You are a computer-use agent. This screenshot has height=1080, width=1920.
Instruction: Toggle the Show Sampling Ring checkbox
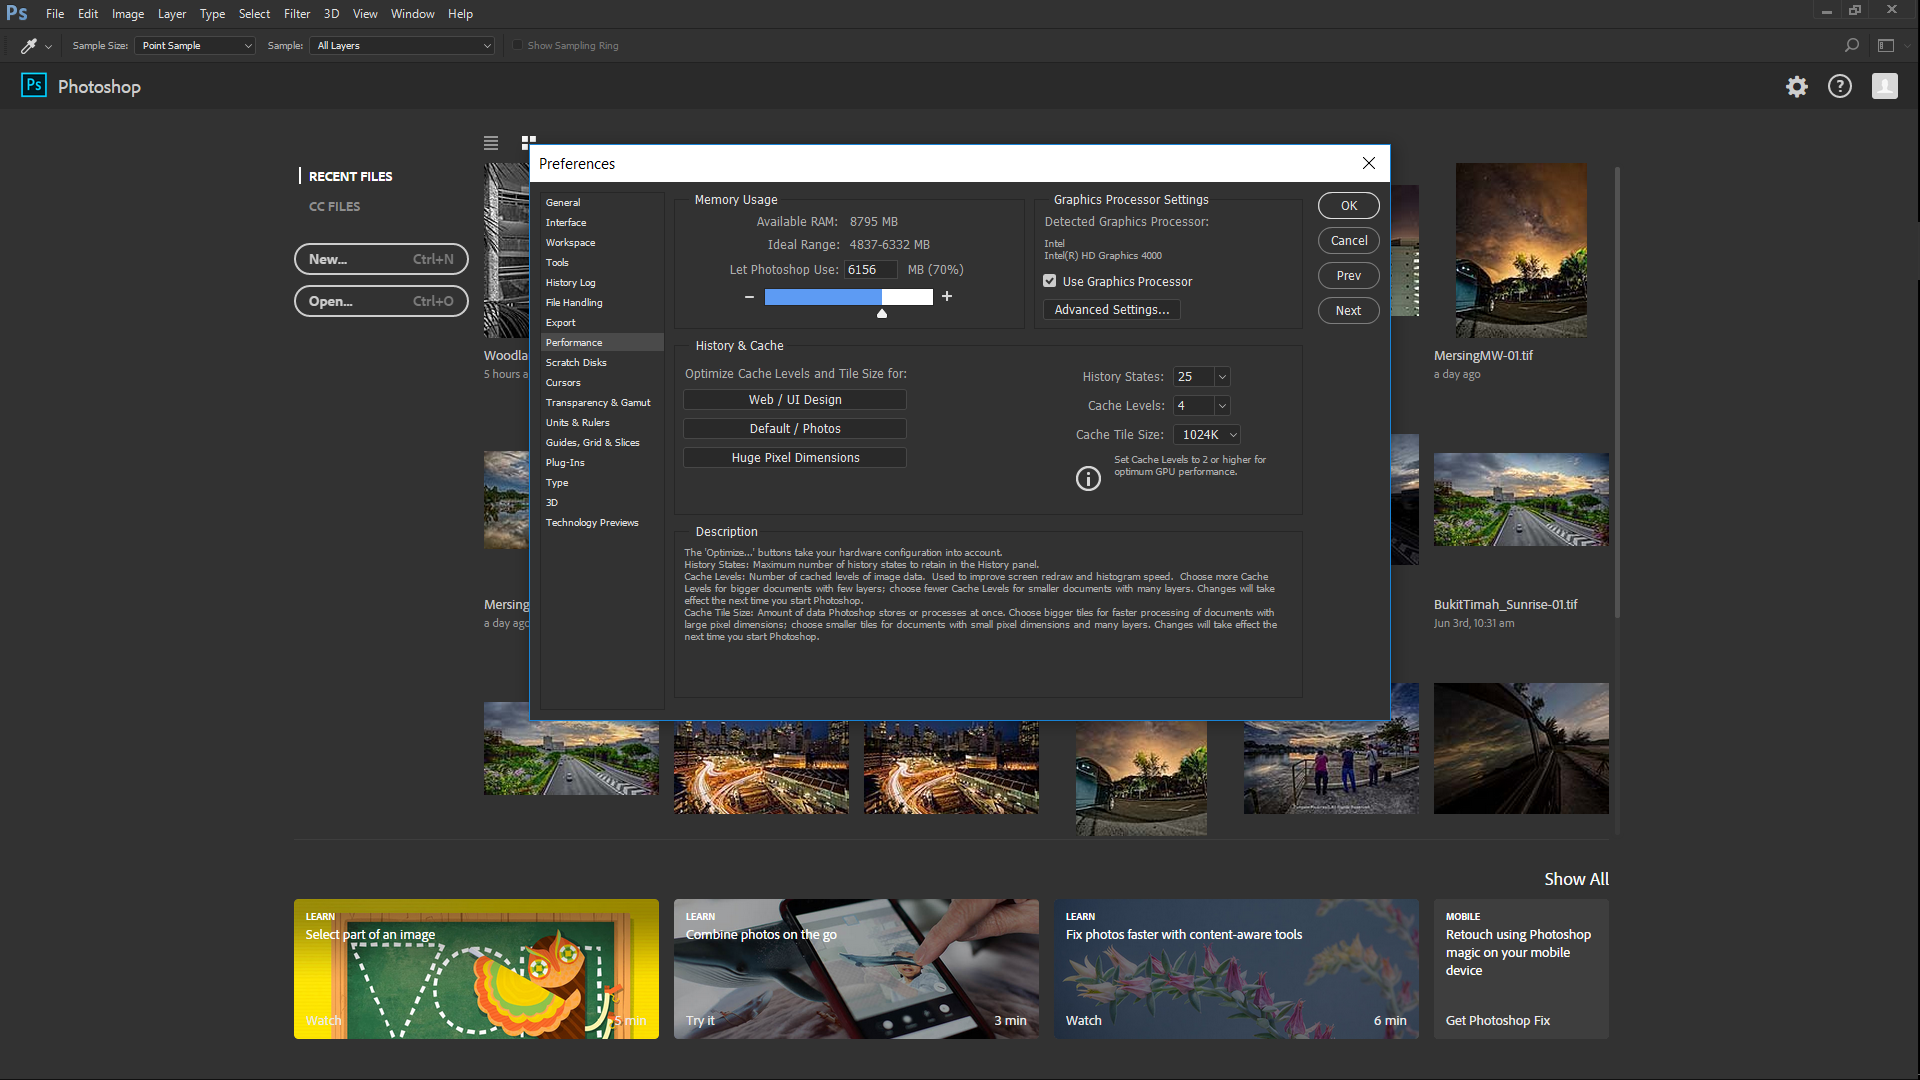pos(517,45)
